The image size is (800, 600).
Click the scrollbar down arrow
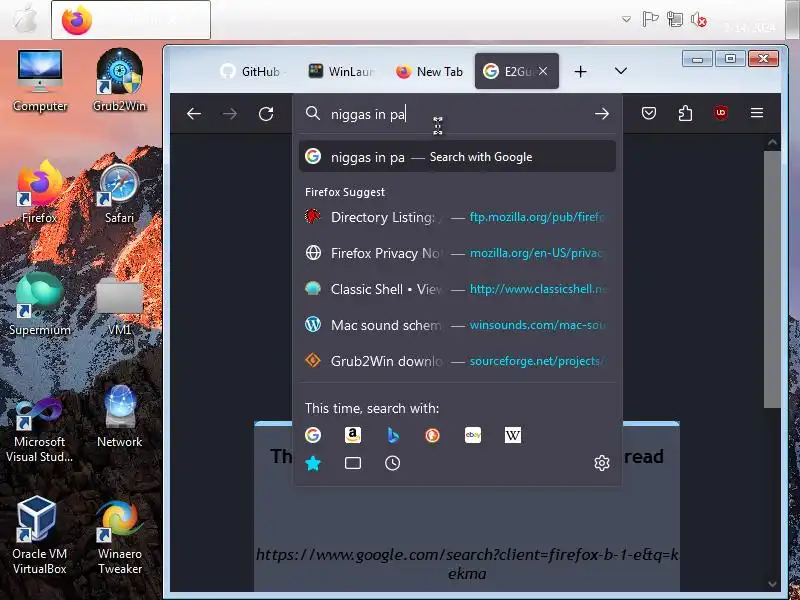point(772,583)
